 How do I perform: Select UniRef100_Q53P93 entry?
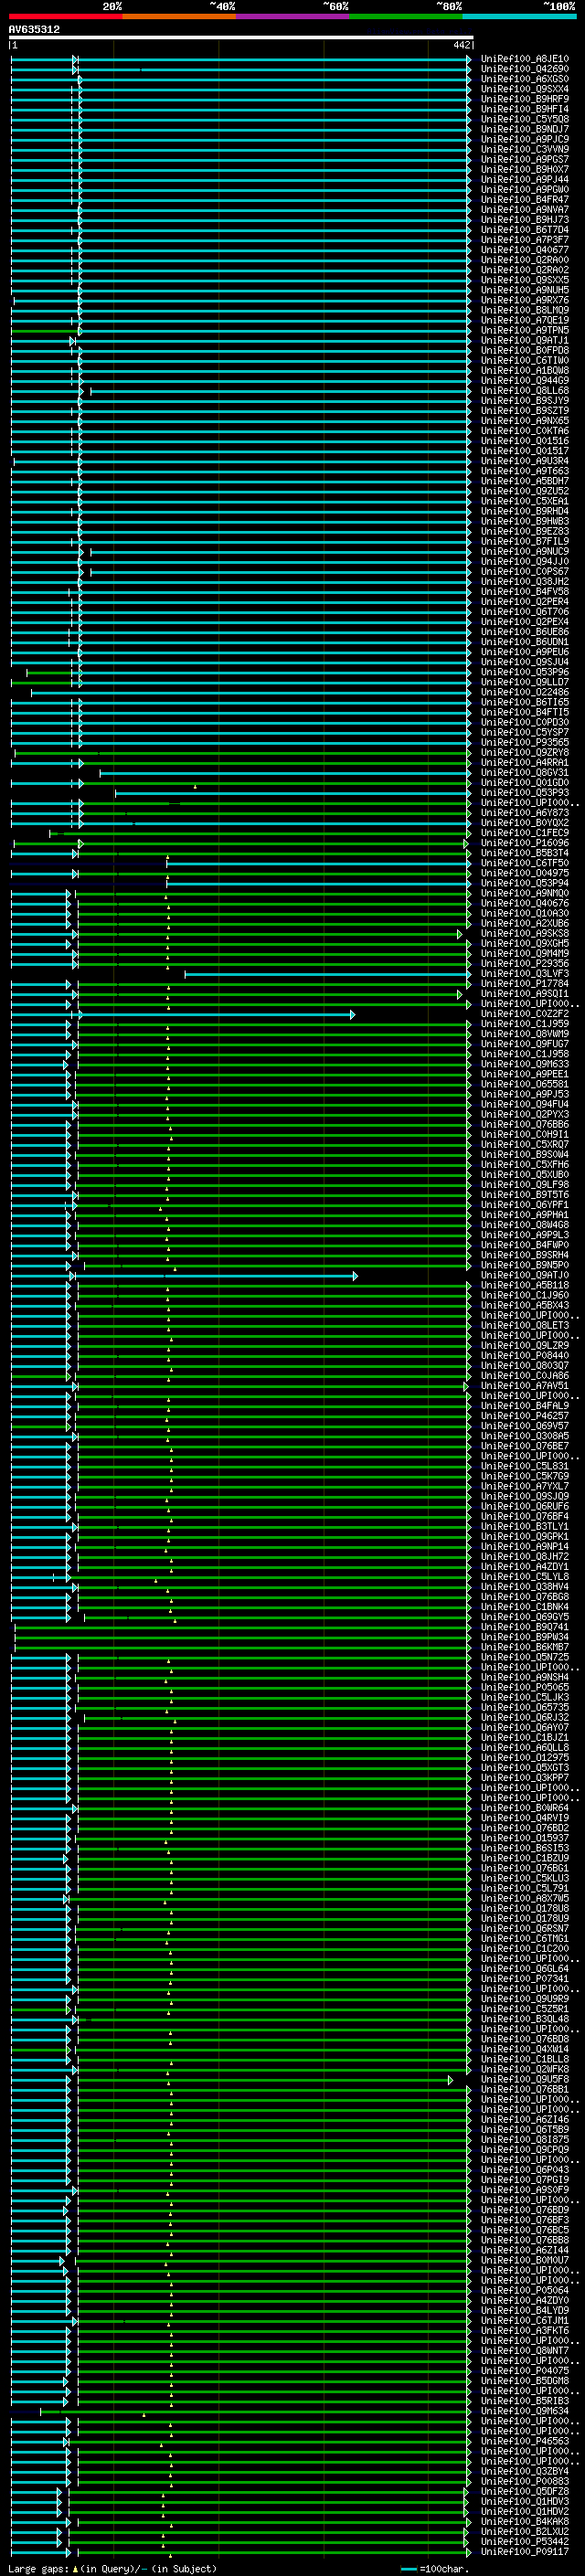(x=525, y=793)
